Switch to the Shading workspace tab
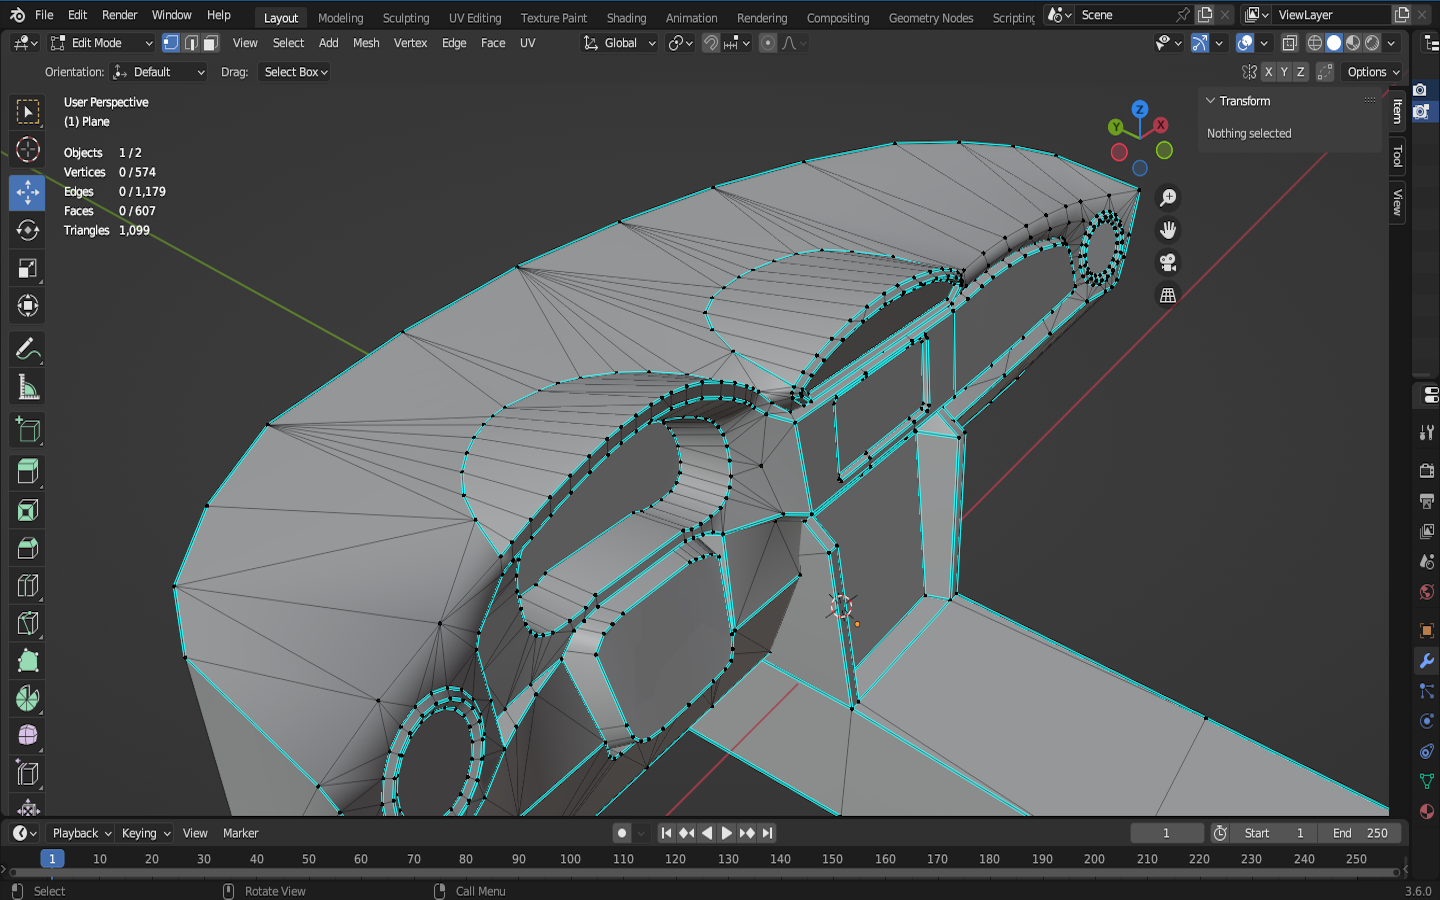1440x900 pixels. (626, 18)
